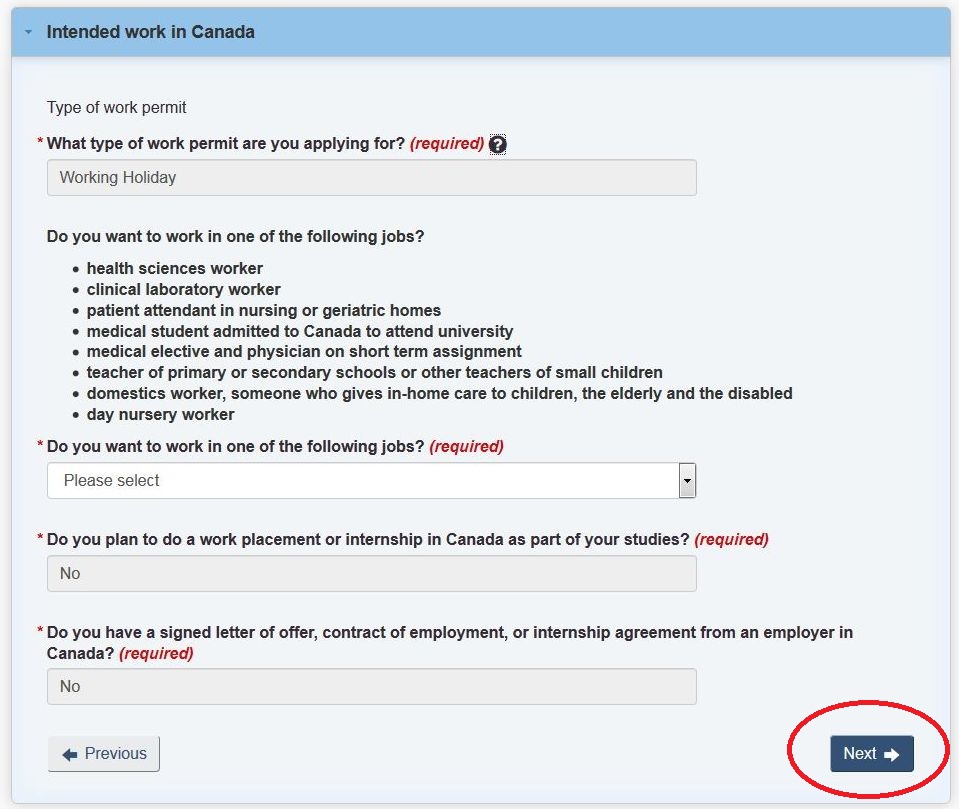Click the work placement or internship question label

[x=368, y=539]
